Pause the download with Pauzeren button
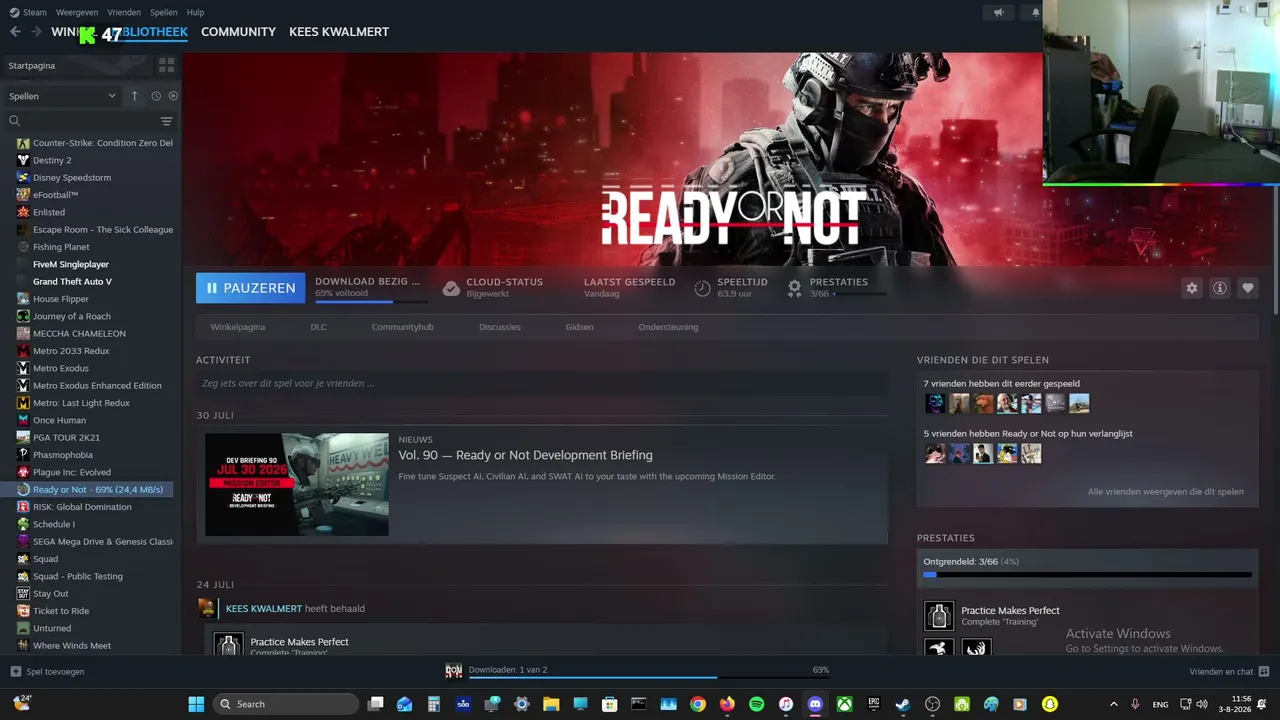The image size is (1280, 720). [x=251, y=288]
